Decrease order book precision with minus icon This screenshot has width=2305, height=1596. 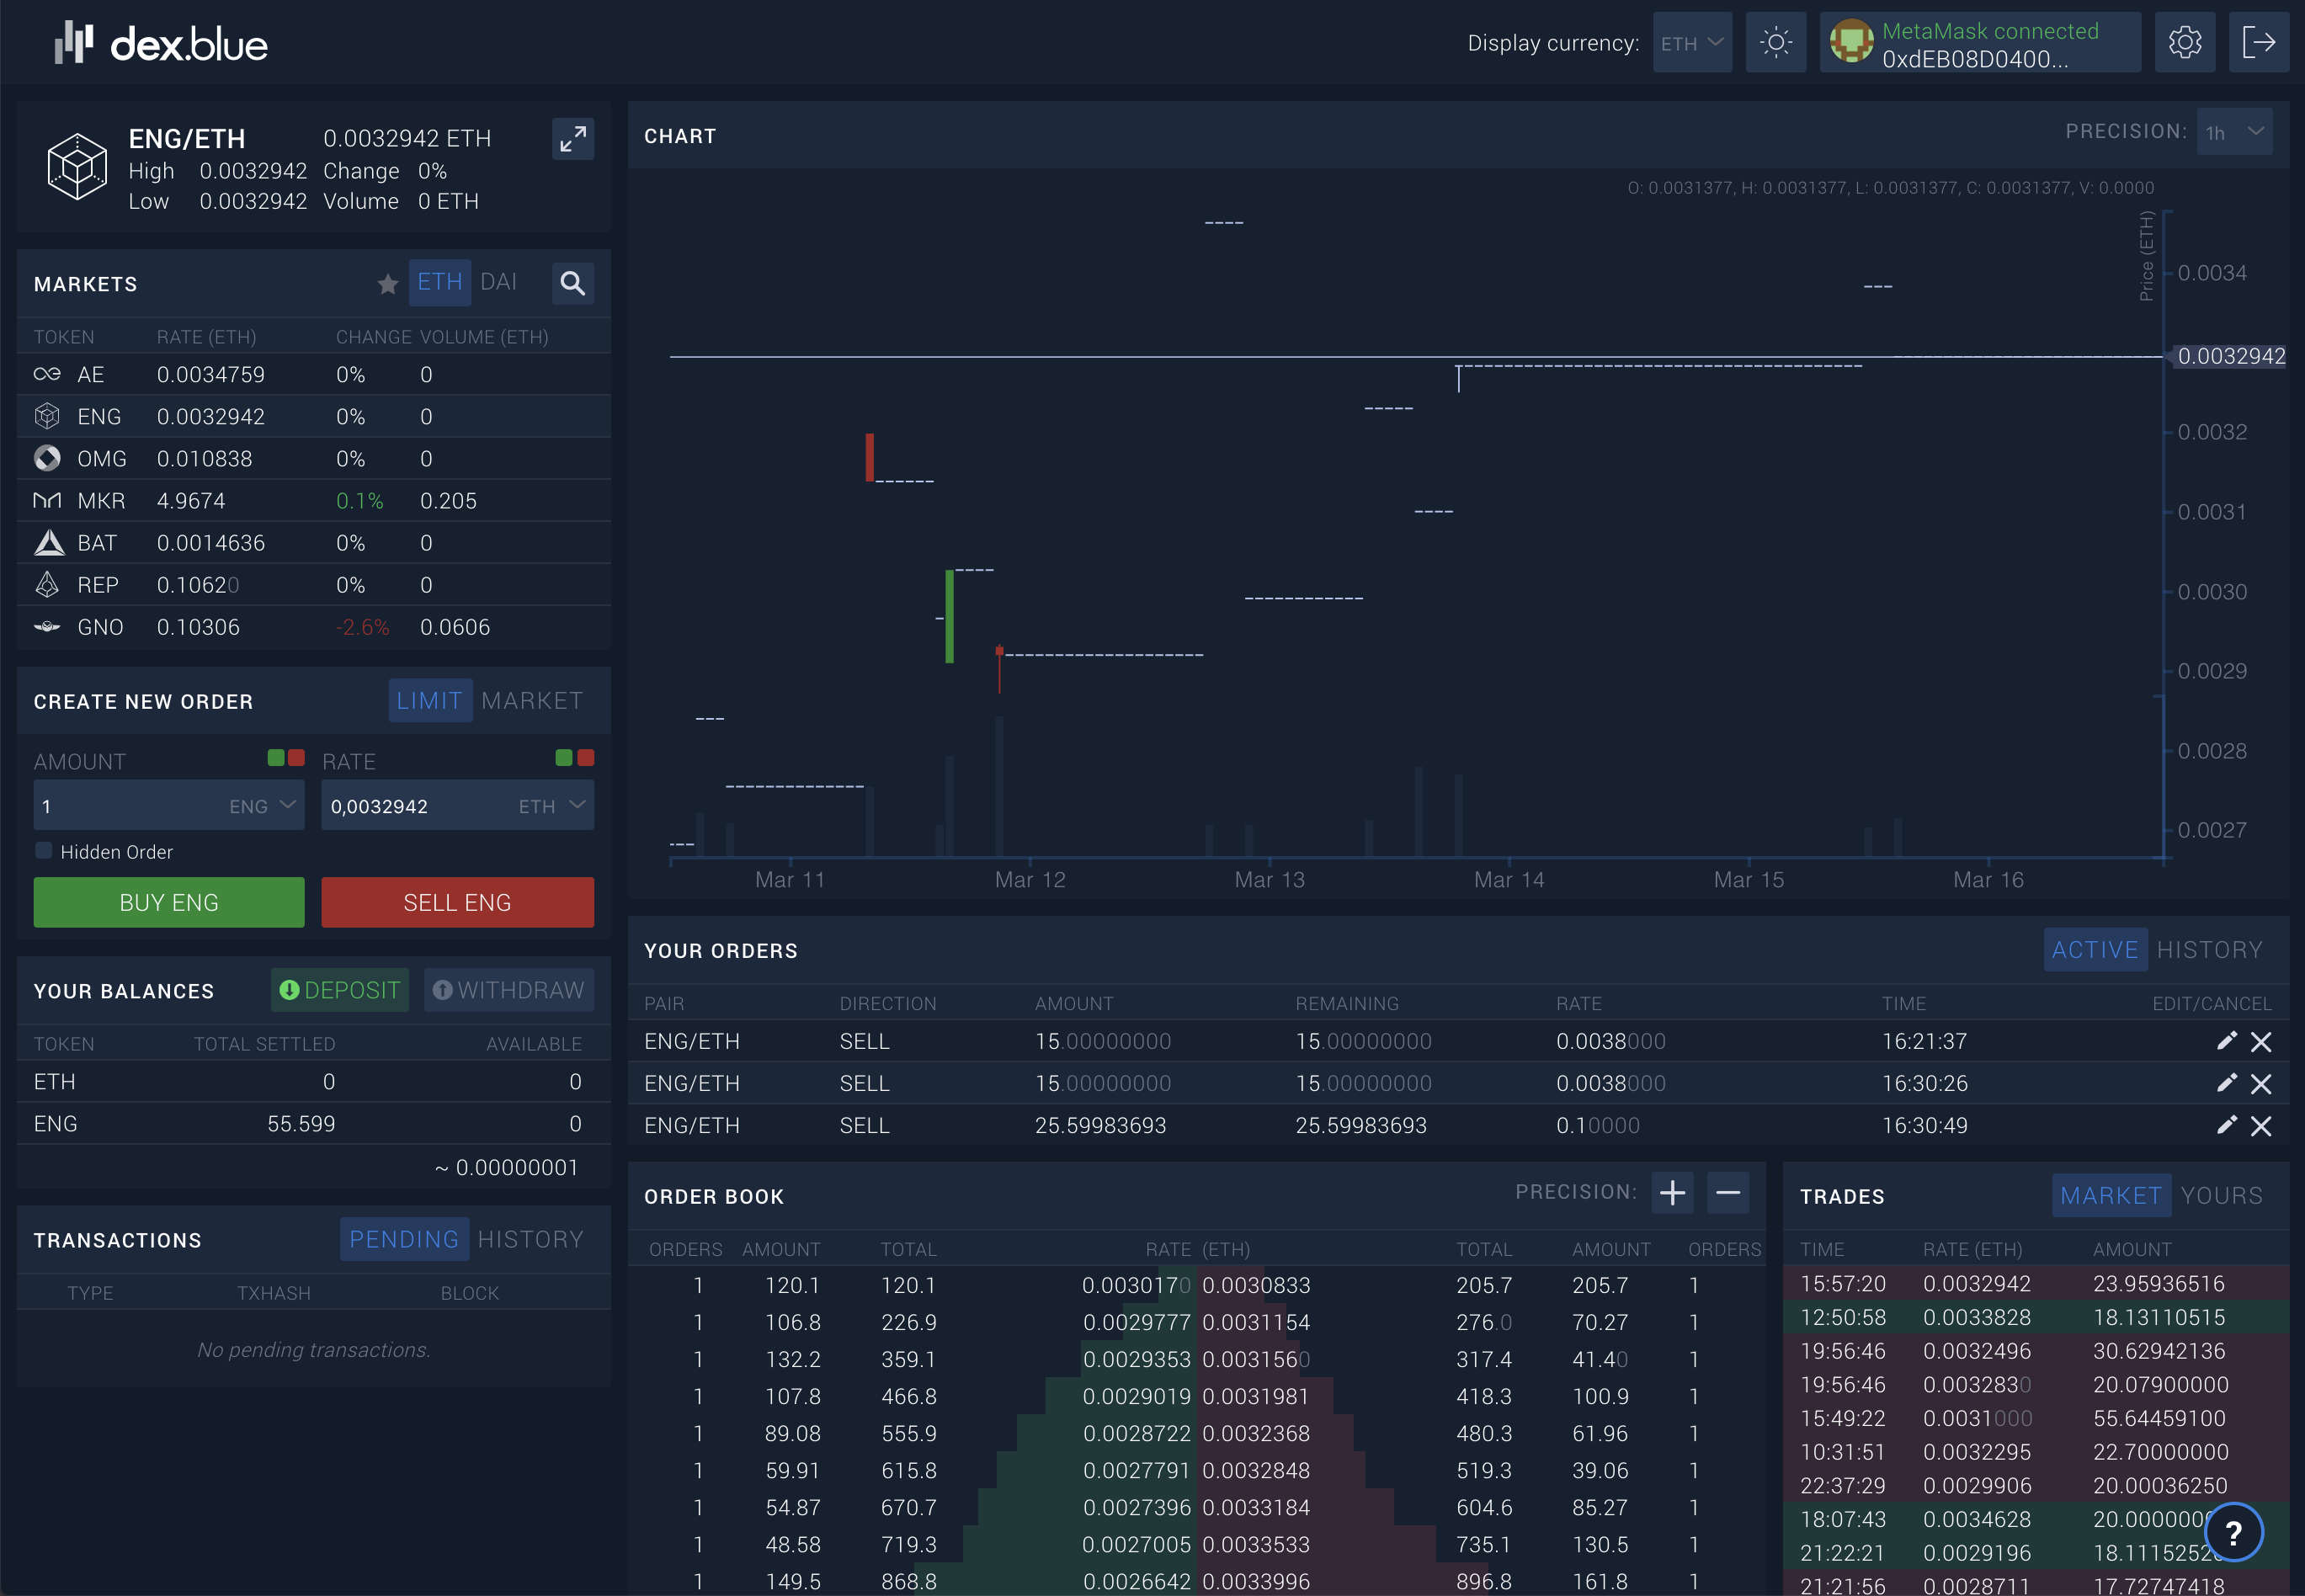(1728, 1192)
